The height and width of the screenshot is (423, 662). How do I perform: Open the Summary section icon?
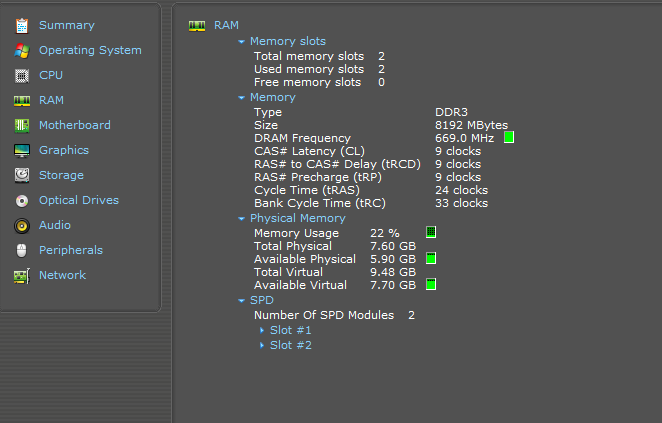[x=21, y=25]
